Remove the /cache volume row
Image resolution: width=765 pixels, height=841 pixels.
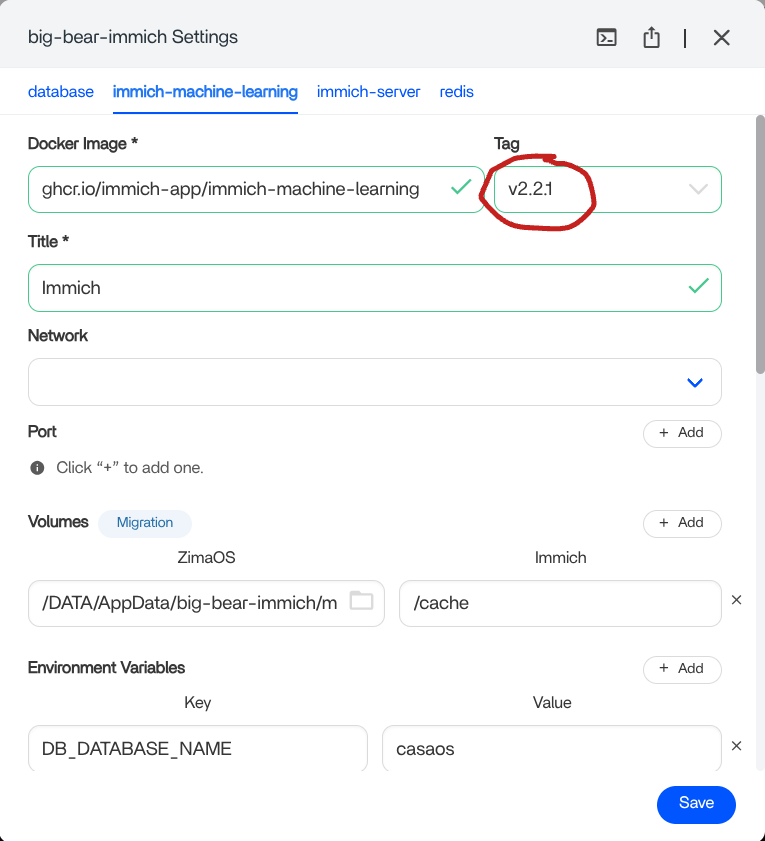[x=737, y=600]
